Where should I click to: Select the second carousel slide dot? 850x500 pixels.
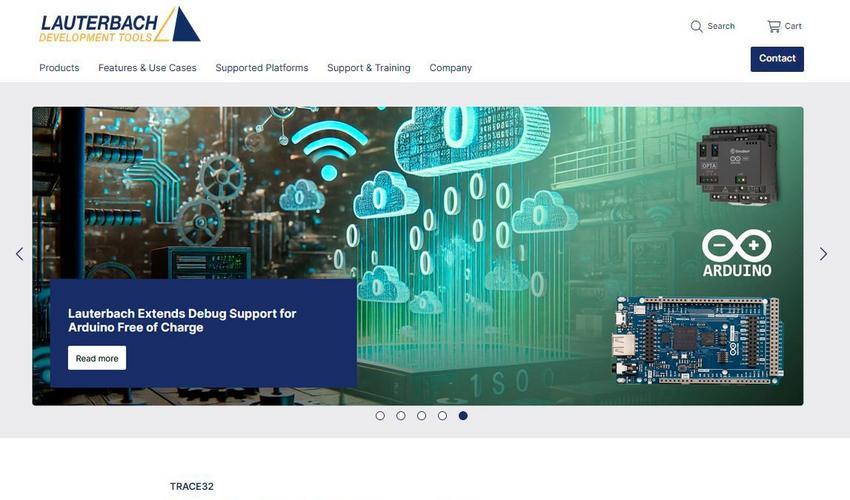[x=401, y=415]
